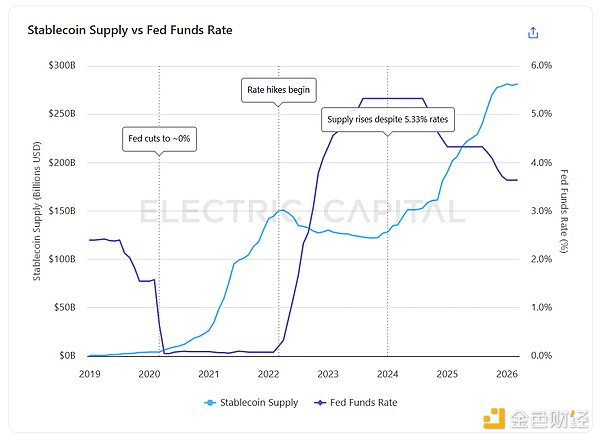Select the 'Fed cuts to ~0%' annotation
This screenshot has height=440, width=600.
[x=159, y=139]
